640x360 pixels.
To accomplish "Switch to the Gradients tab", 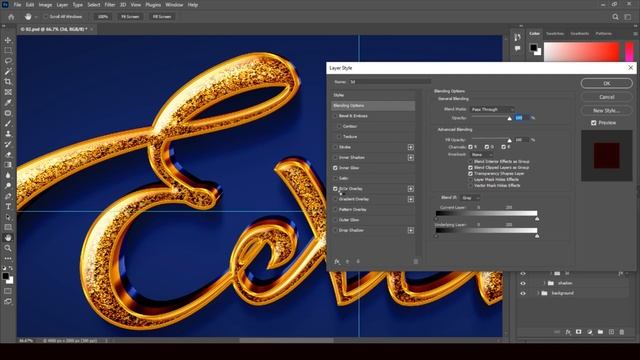I will 580,33.
